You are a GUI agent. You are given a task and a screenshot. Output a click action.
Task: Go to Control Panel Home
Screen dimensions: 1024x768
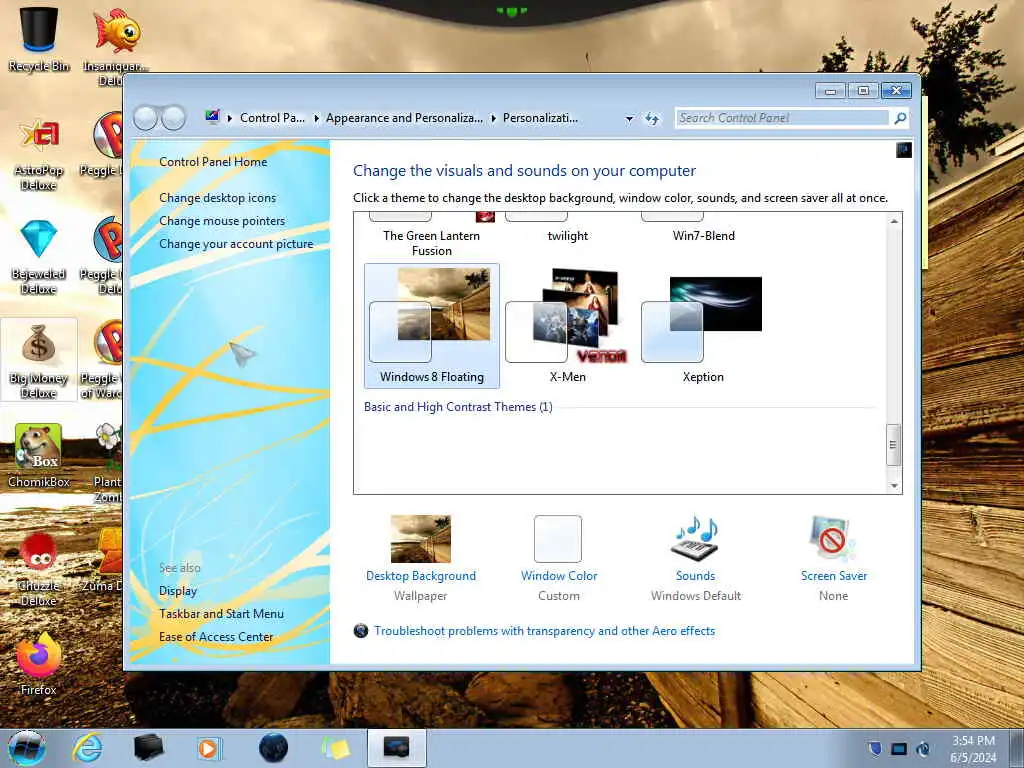(213, 162)
